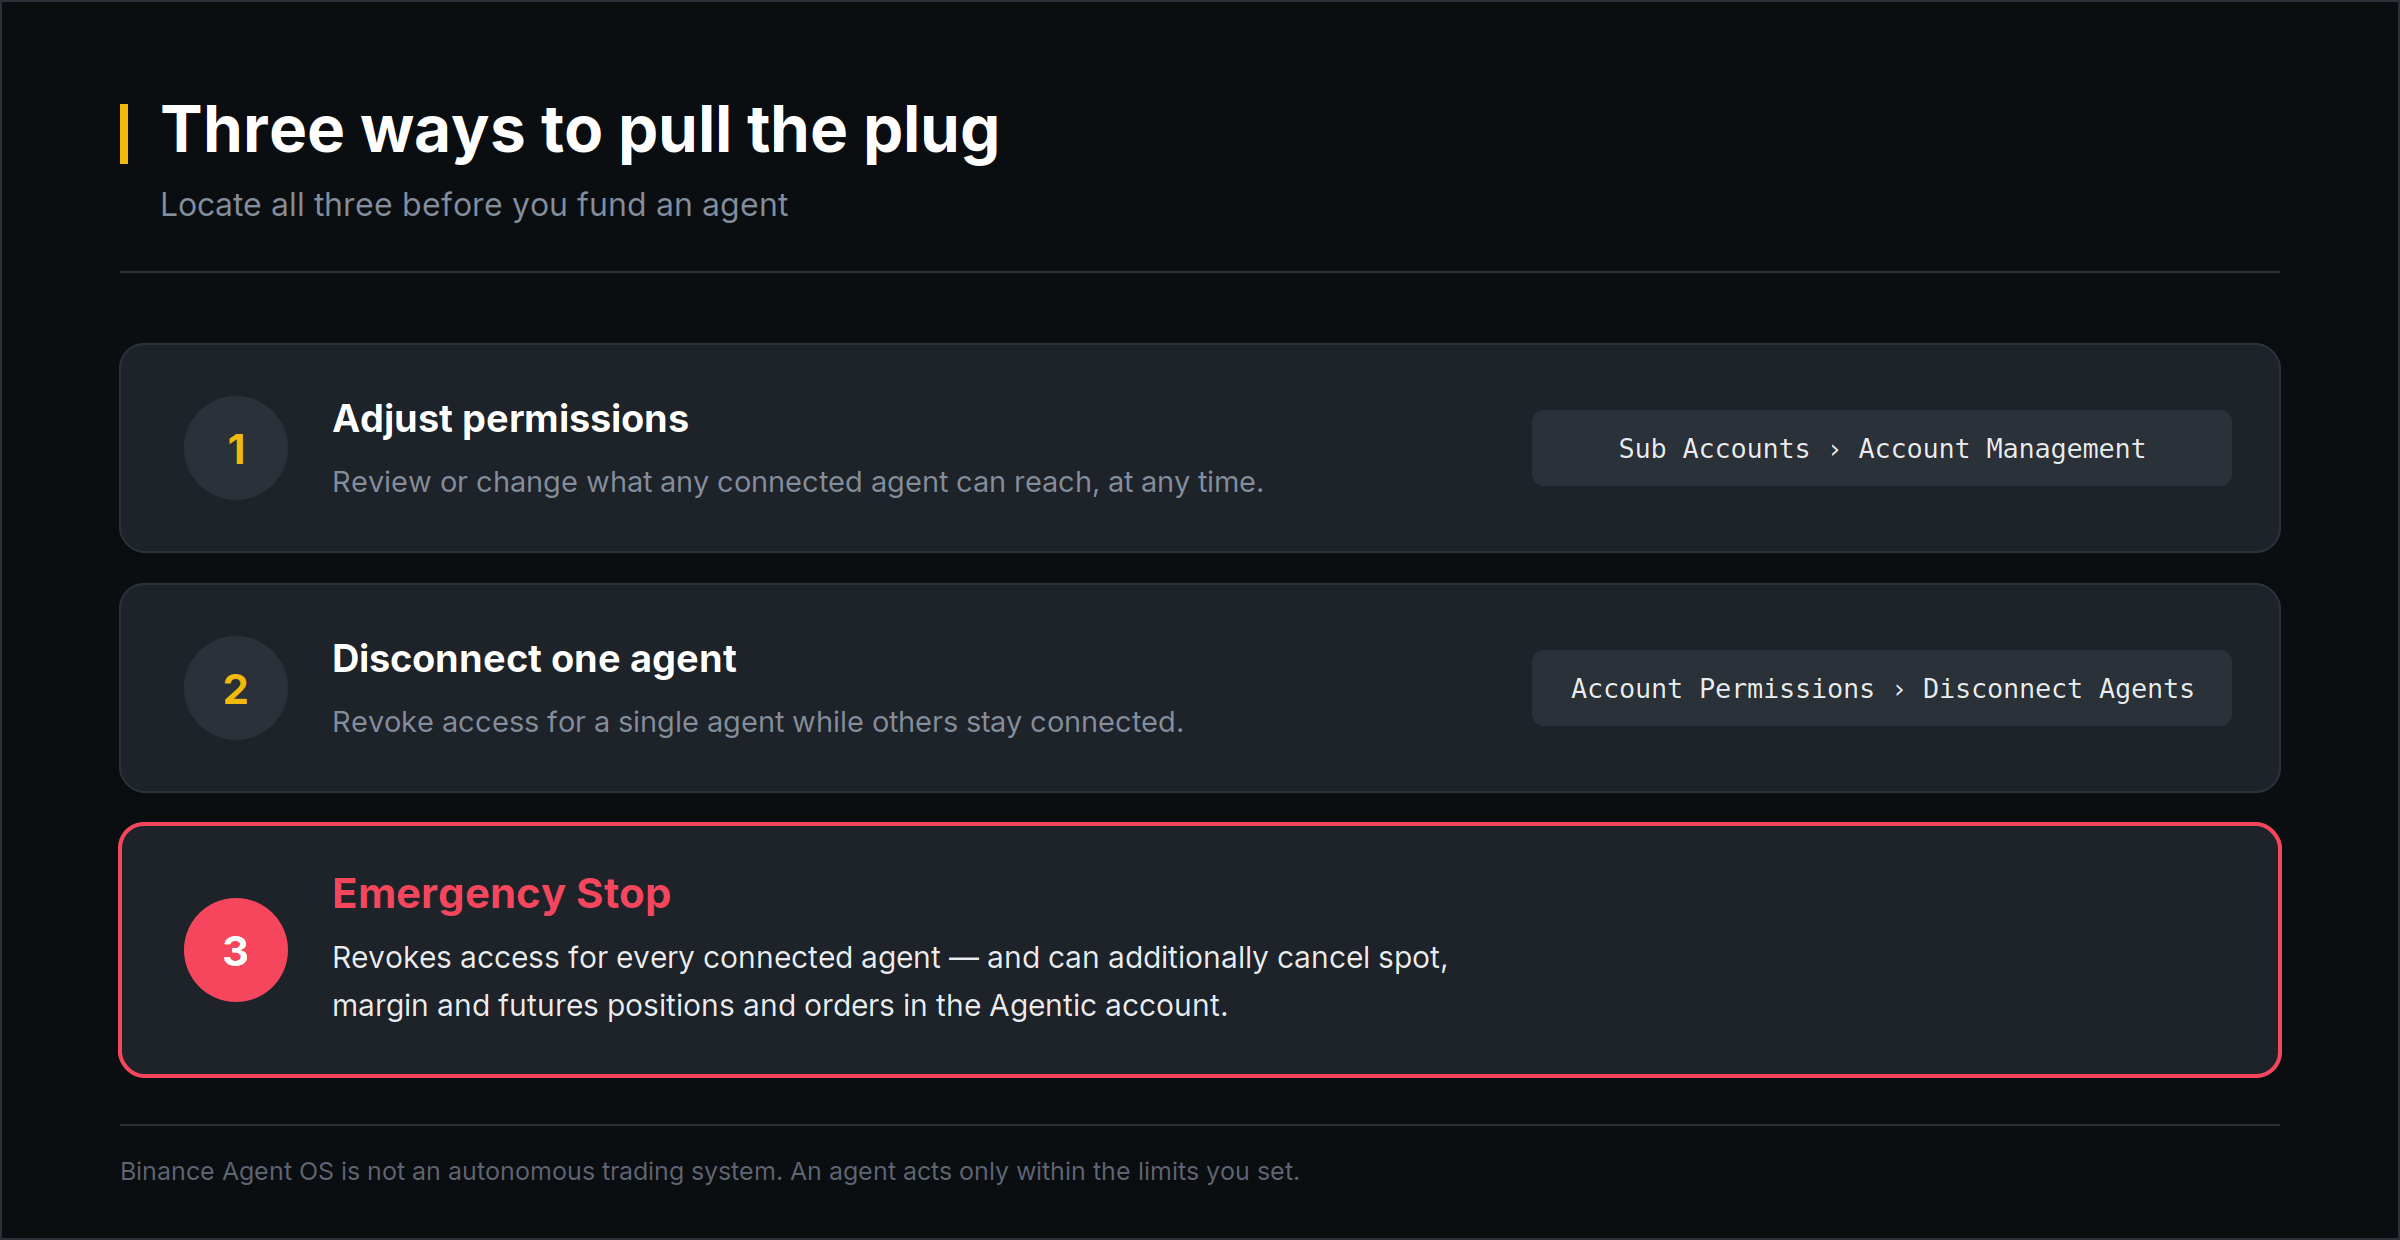2400x1240 pixels.
Task: Select the red-bordered Emergency Stop card
Action: pos(1200,950)
